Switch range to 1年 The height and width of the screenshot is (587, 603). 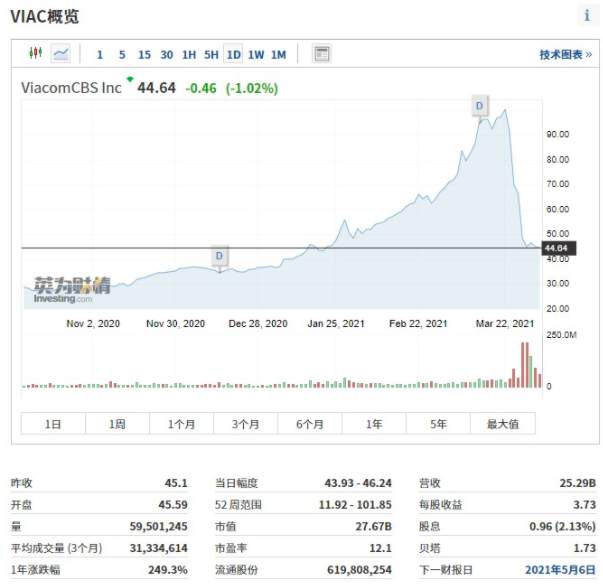(x=374, y=424)
